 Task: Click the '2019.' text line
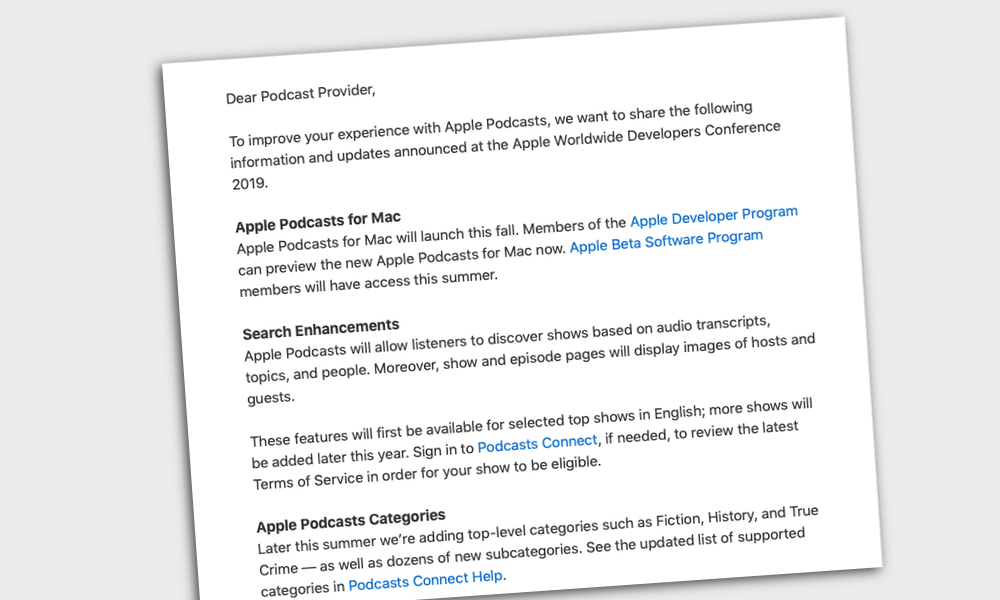coord(250,184)
